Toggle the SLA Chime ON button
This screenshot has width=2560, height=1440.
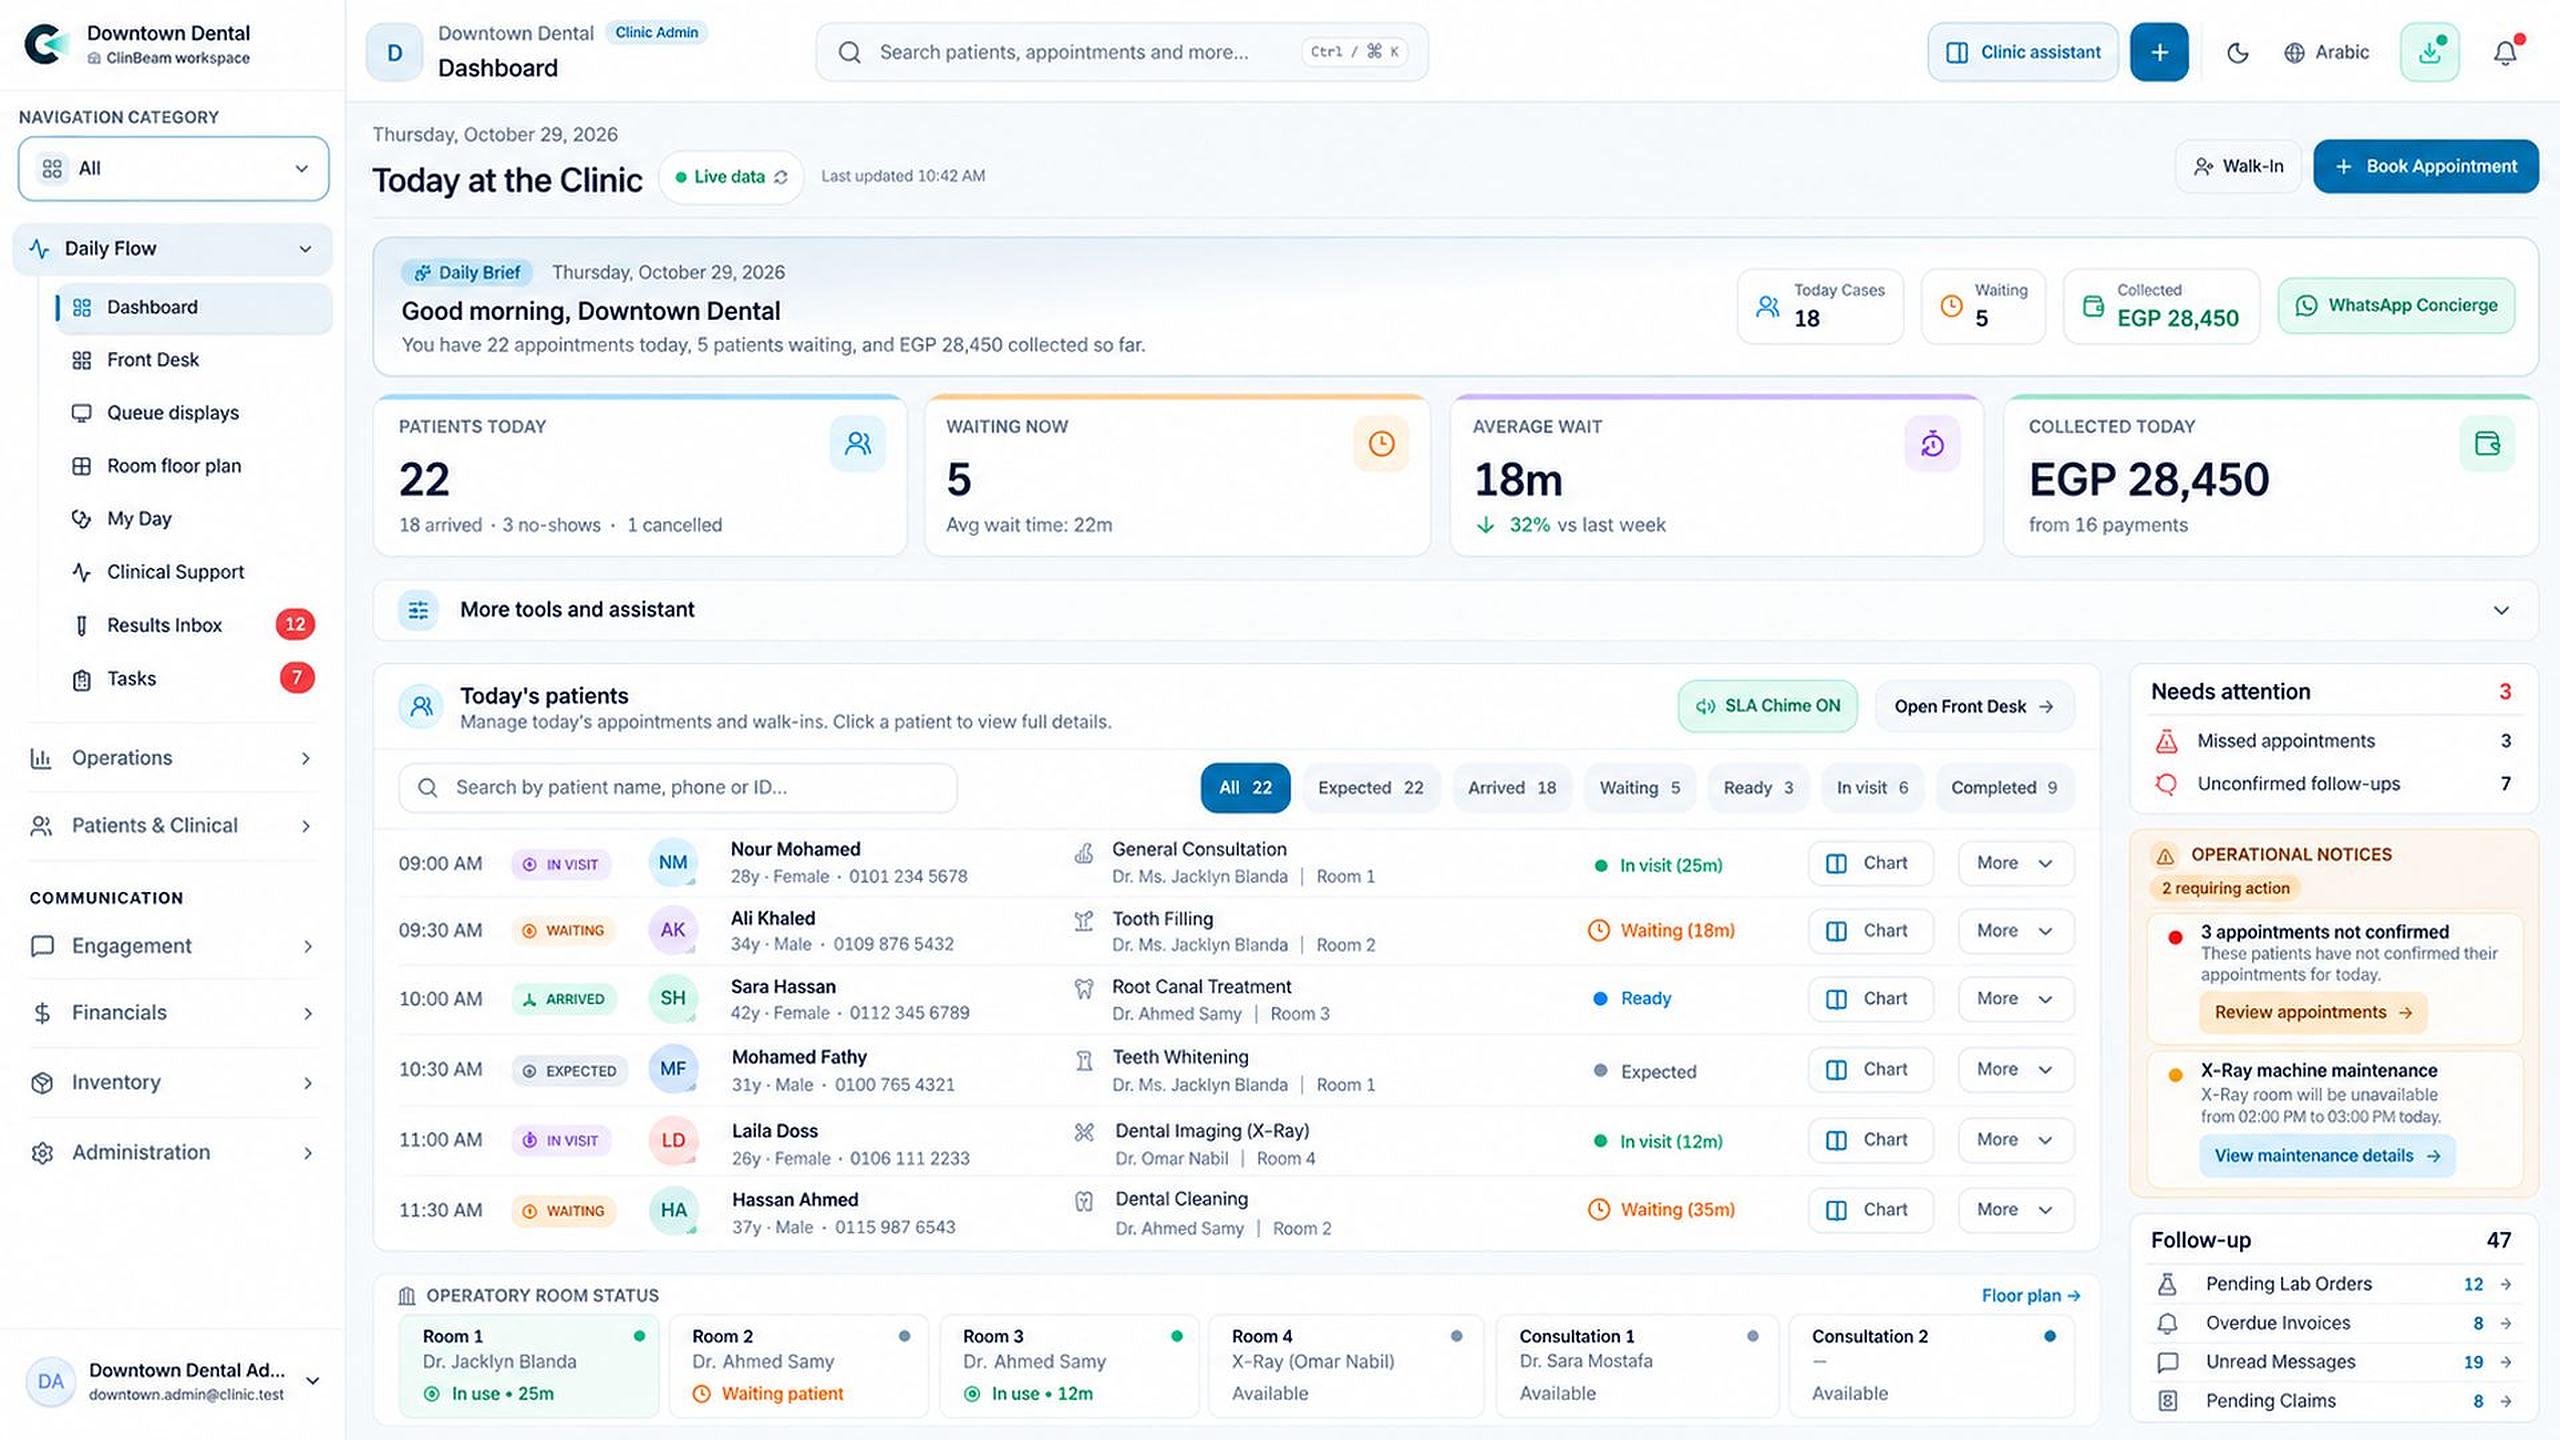1767,706
